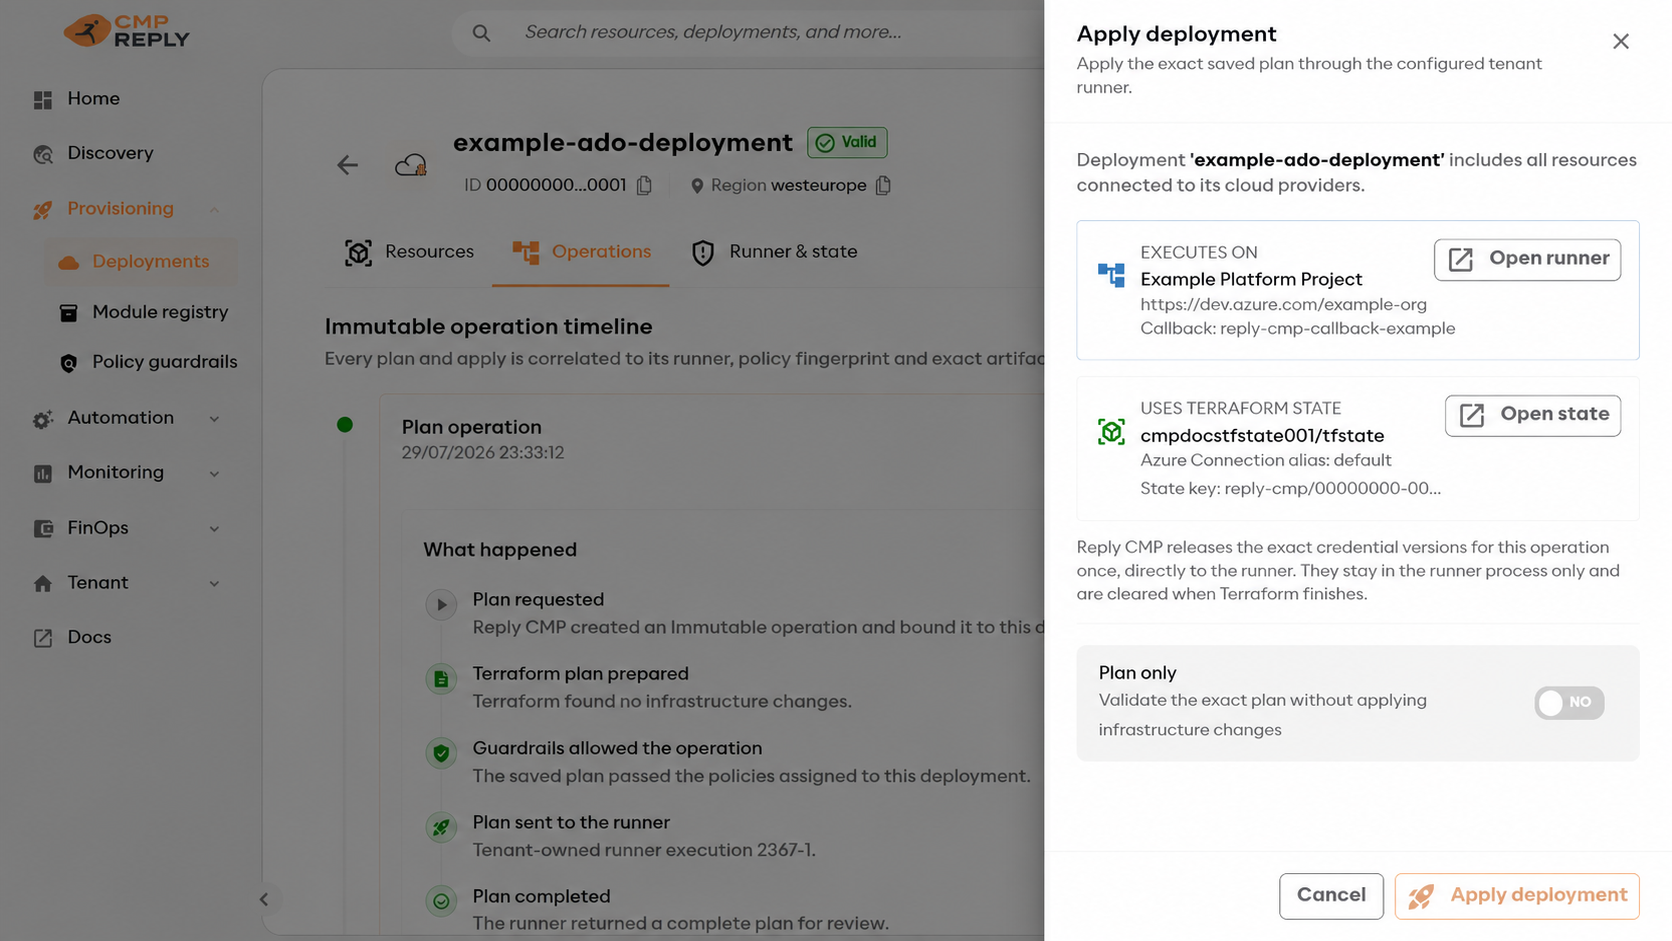Click the Automation gear icon
Image resolution: width=1672 pixels, height=941 pixels.
pyautogui.click(x=43, y=420)
